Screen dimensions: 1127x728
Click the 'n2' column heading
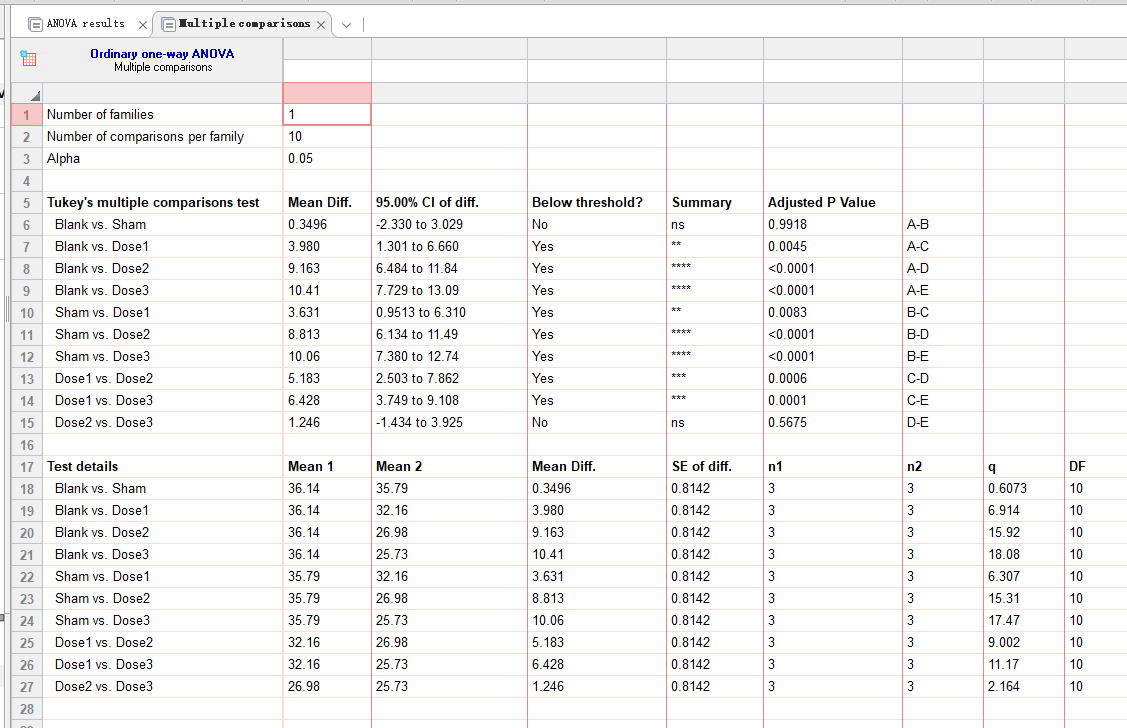pos(914,466)
